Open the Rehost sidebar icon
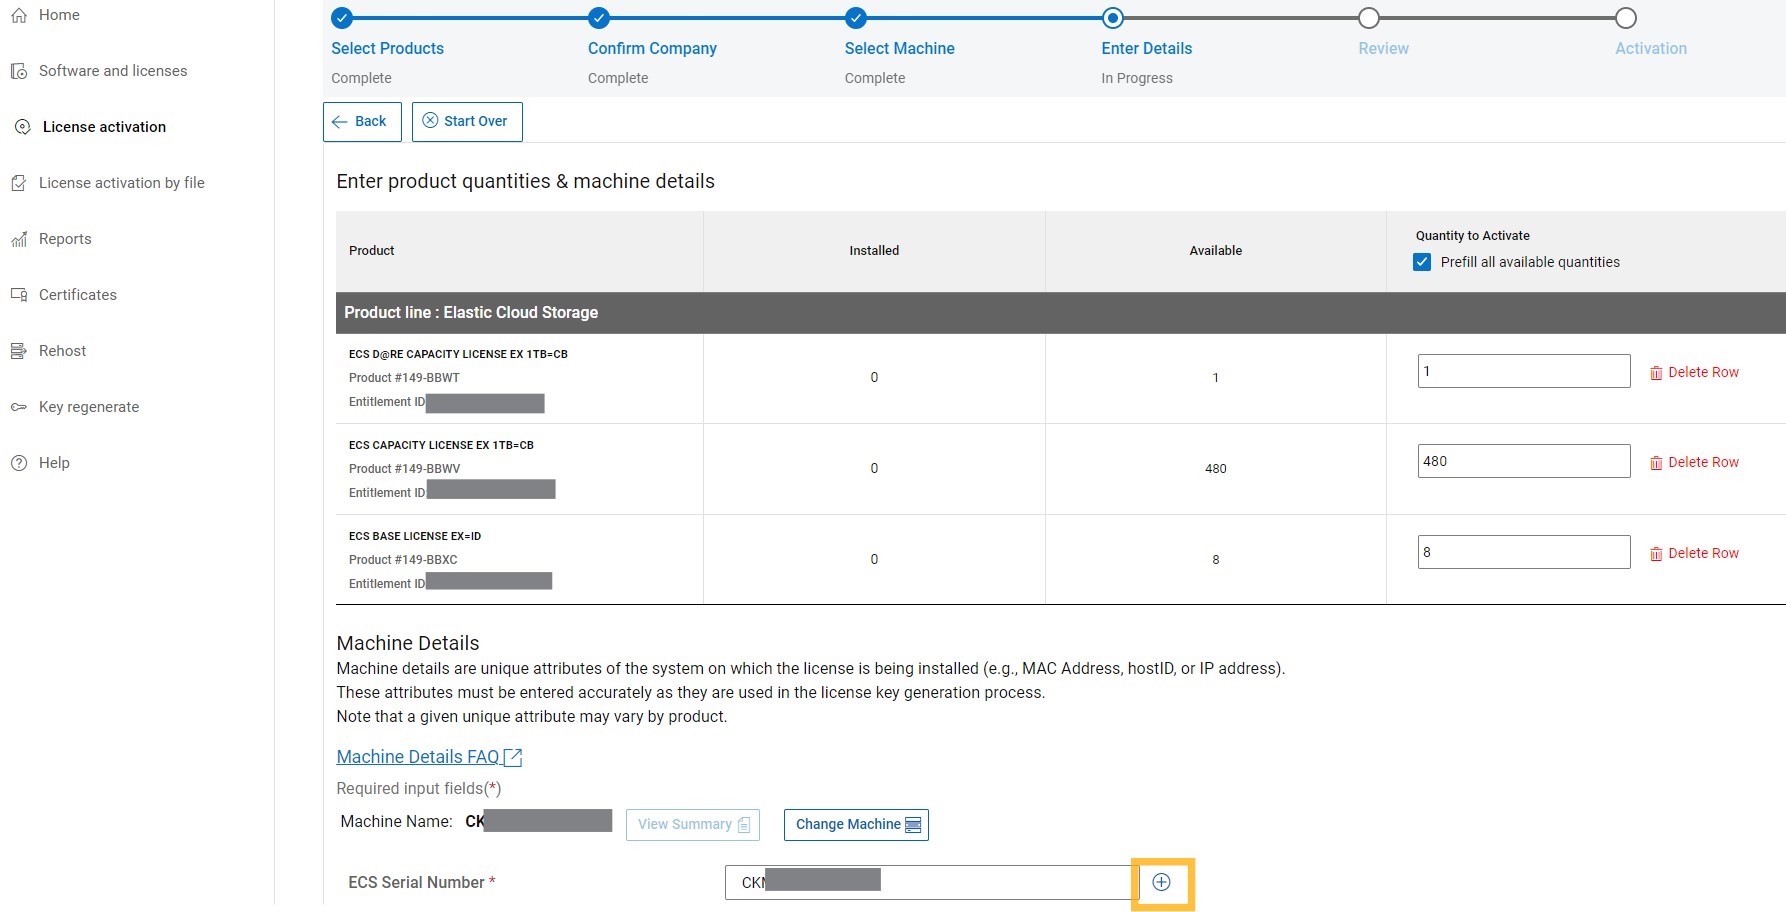 tap(20, 350)
